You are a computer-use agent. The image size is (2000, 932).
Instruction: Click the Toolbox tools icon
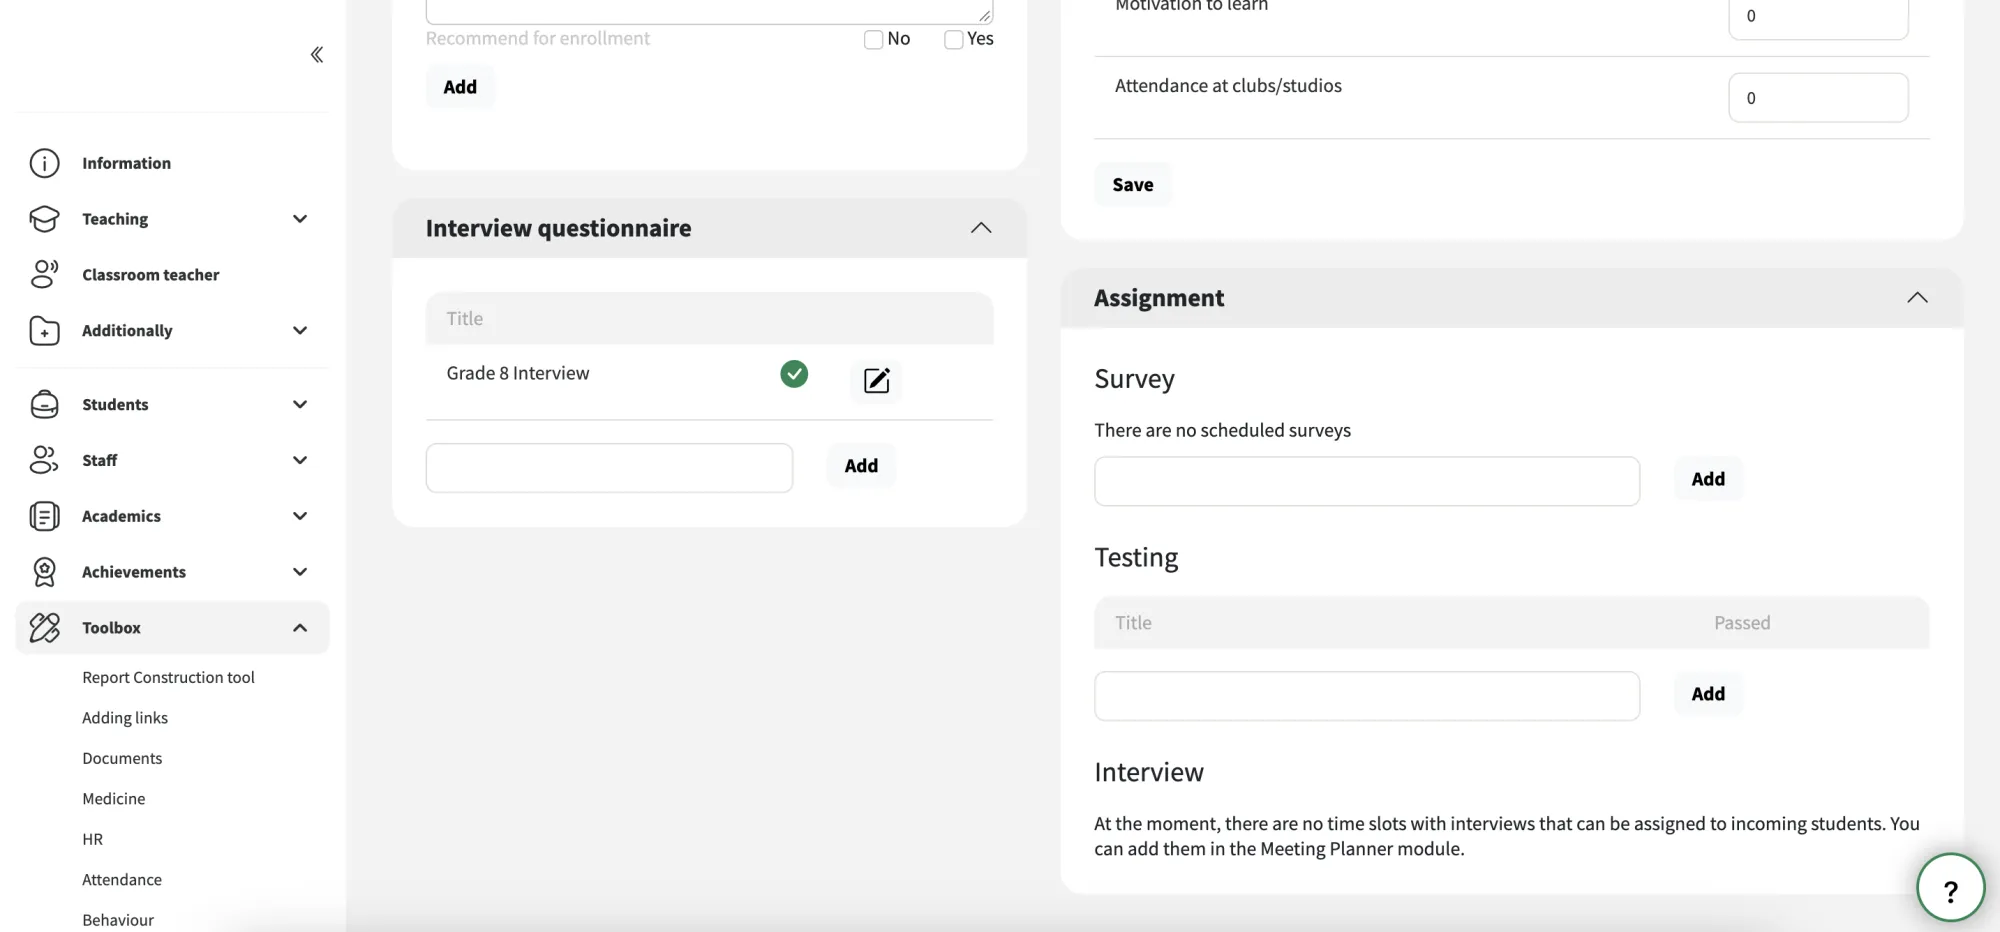click(x=44, y=628)
